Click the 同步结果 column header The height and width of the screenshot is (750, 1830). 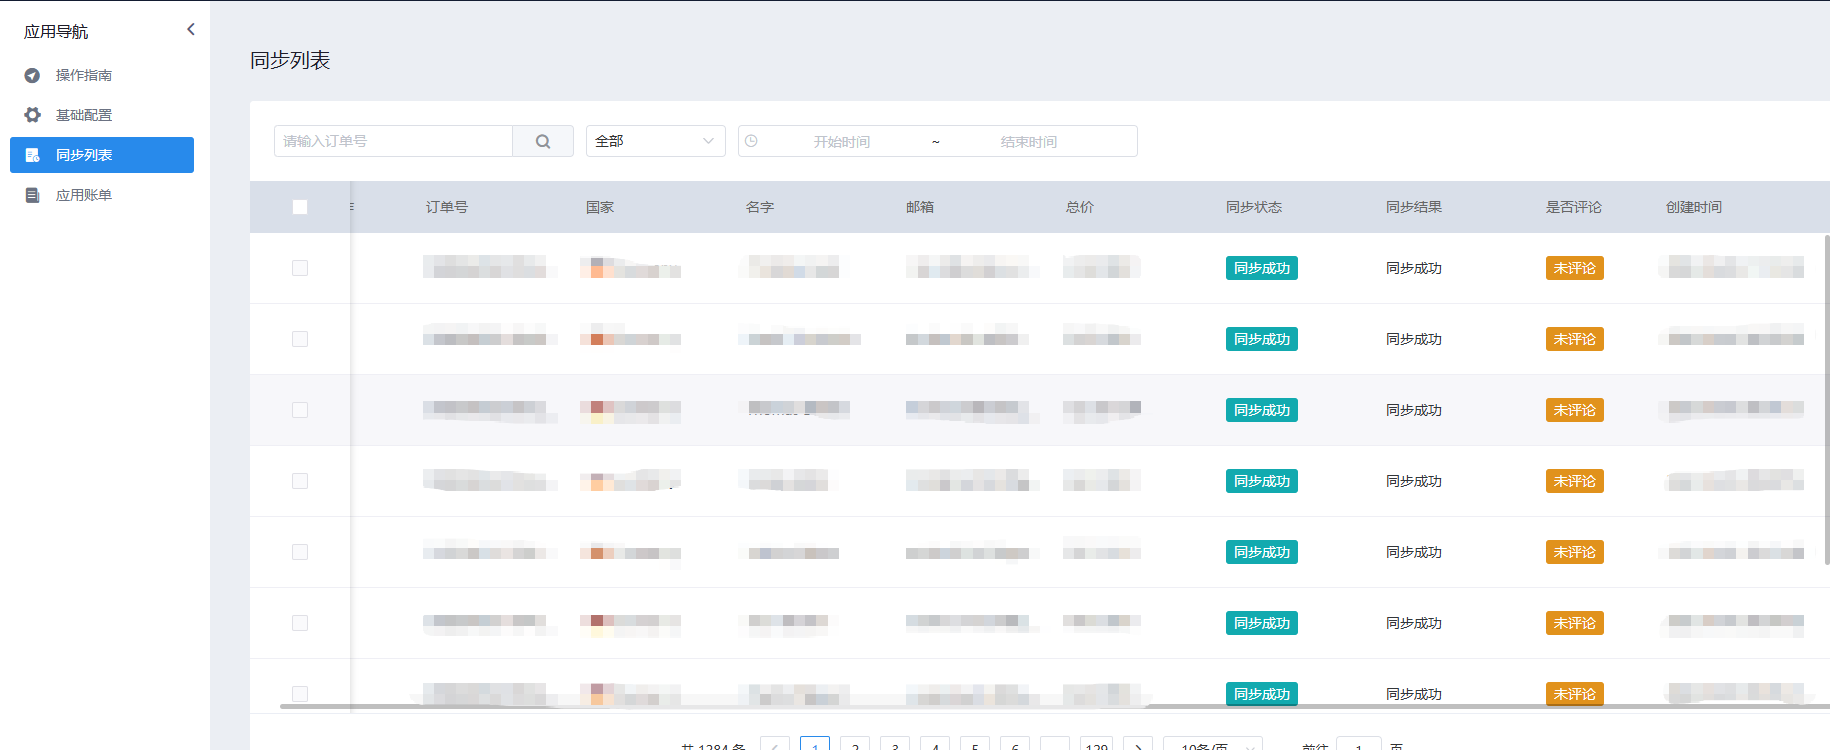(1414, 207)
